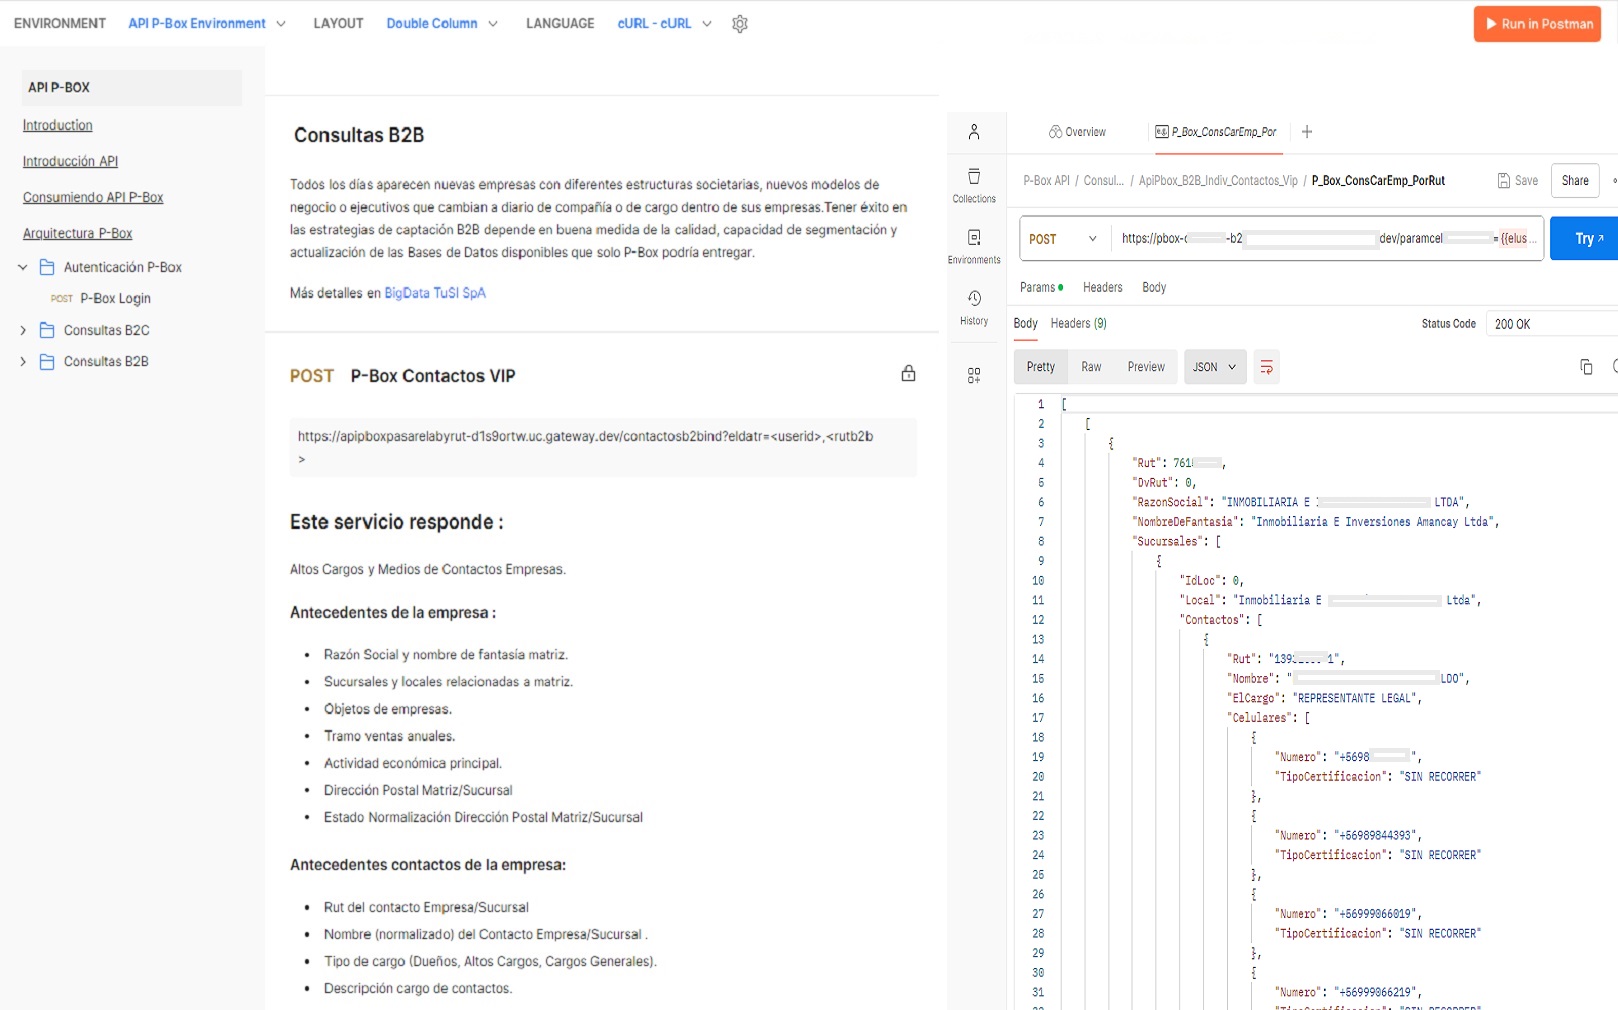Open the workspace user icon in Postman sidebar
This screenshot has width=1618, height=1010.
tap(974, 132)
